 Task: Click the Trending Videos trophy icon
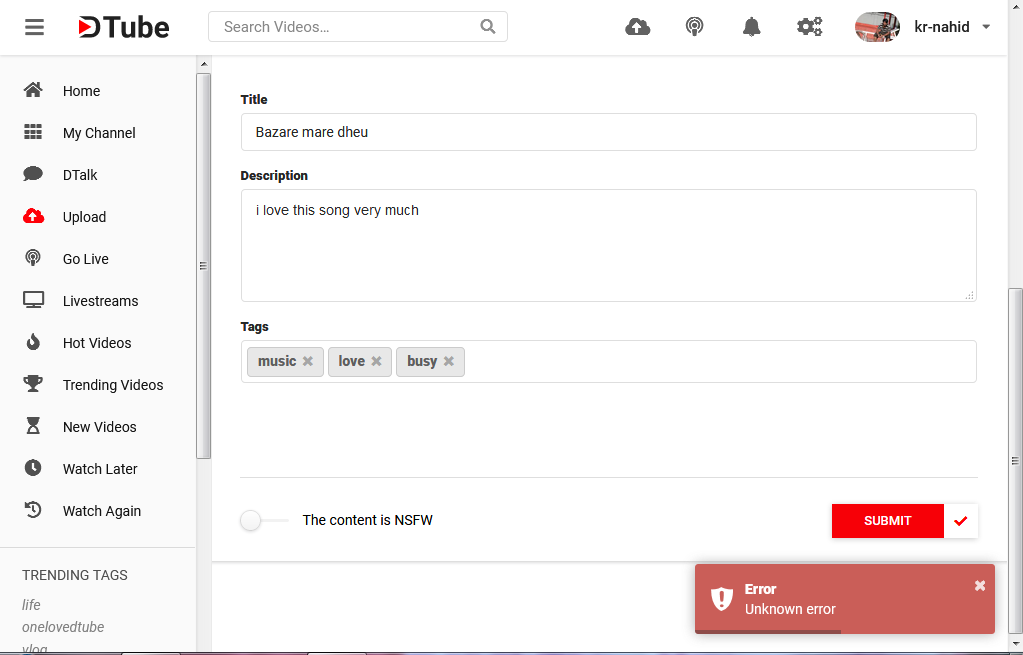coord(33,384)
